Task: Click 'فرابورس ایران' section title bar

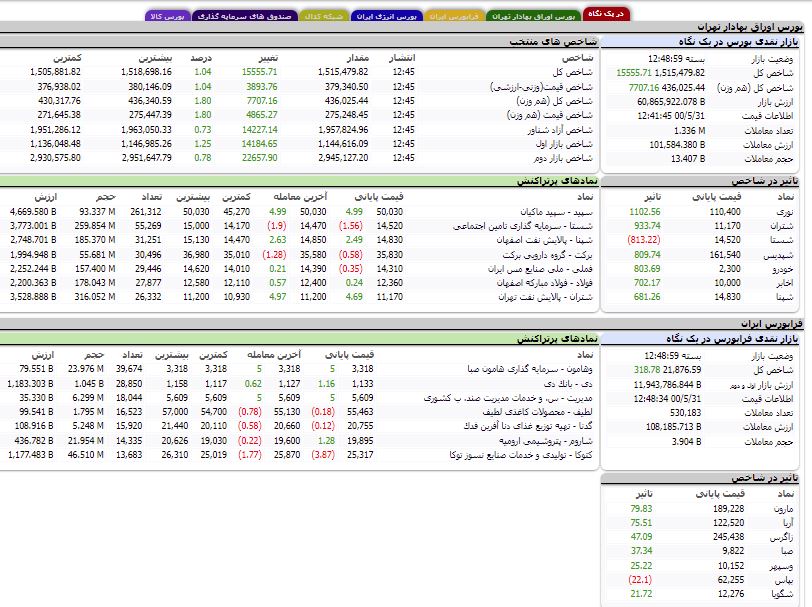Action: coord(401,324)
